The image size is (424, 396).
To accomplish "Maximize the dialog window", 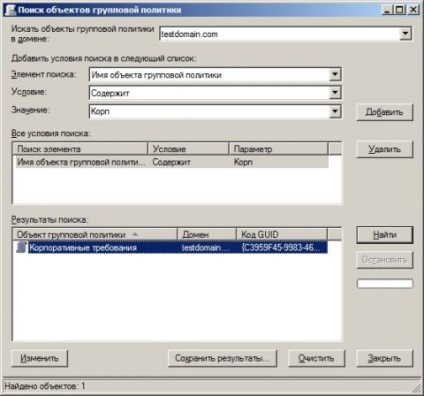I will coord(399,10).
